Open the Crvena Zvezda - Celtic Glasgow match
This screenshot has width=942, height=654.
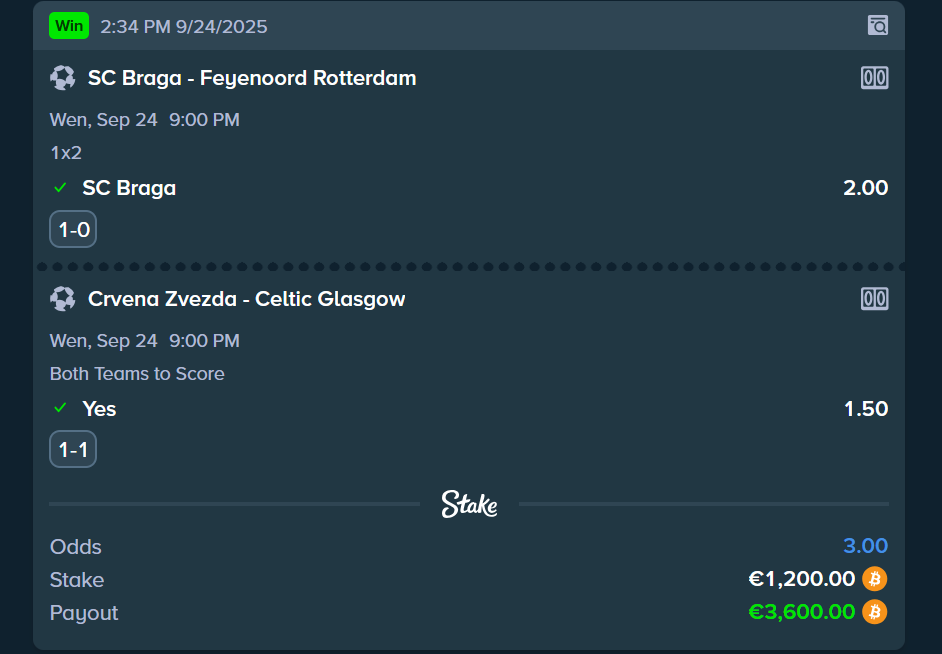pos(246,299)
